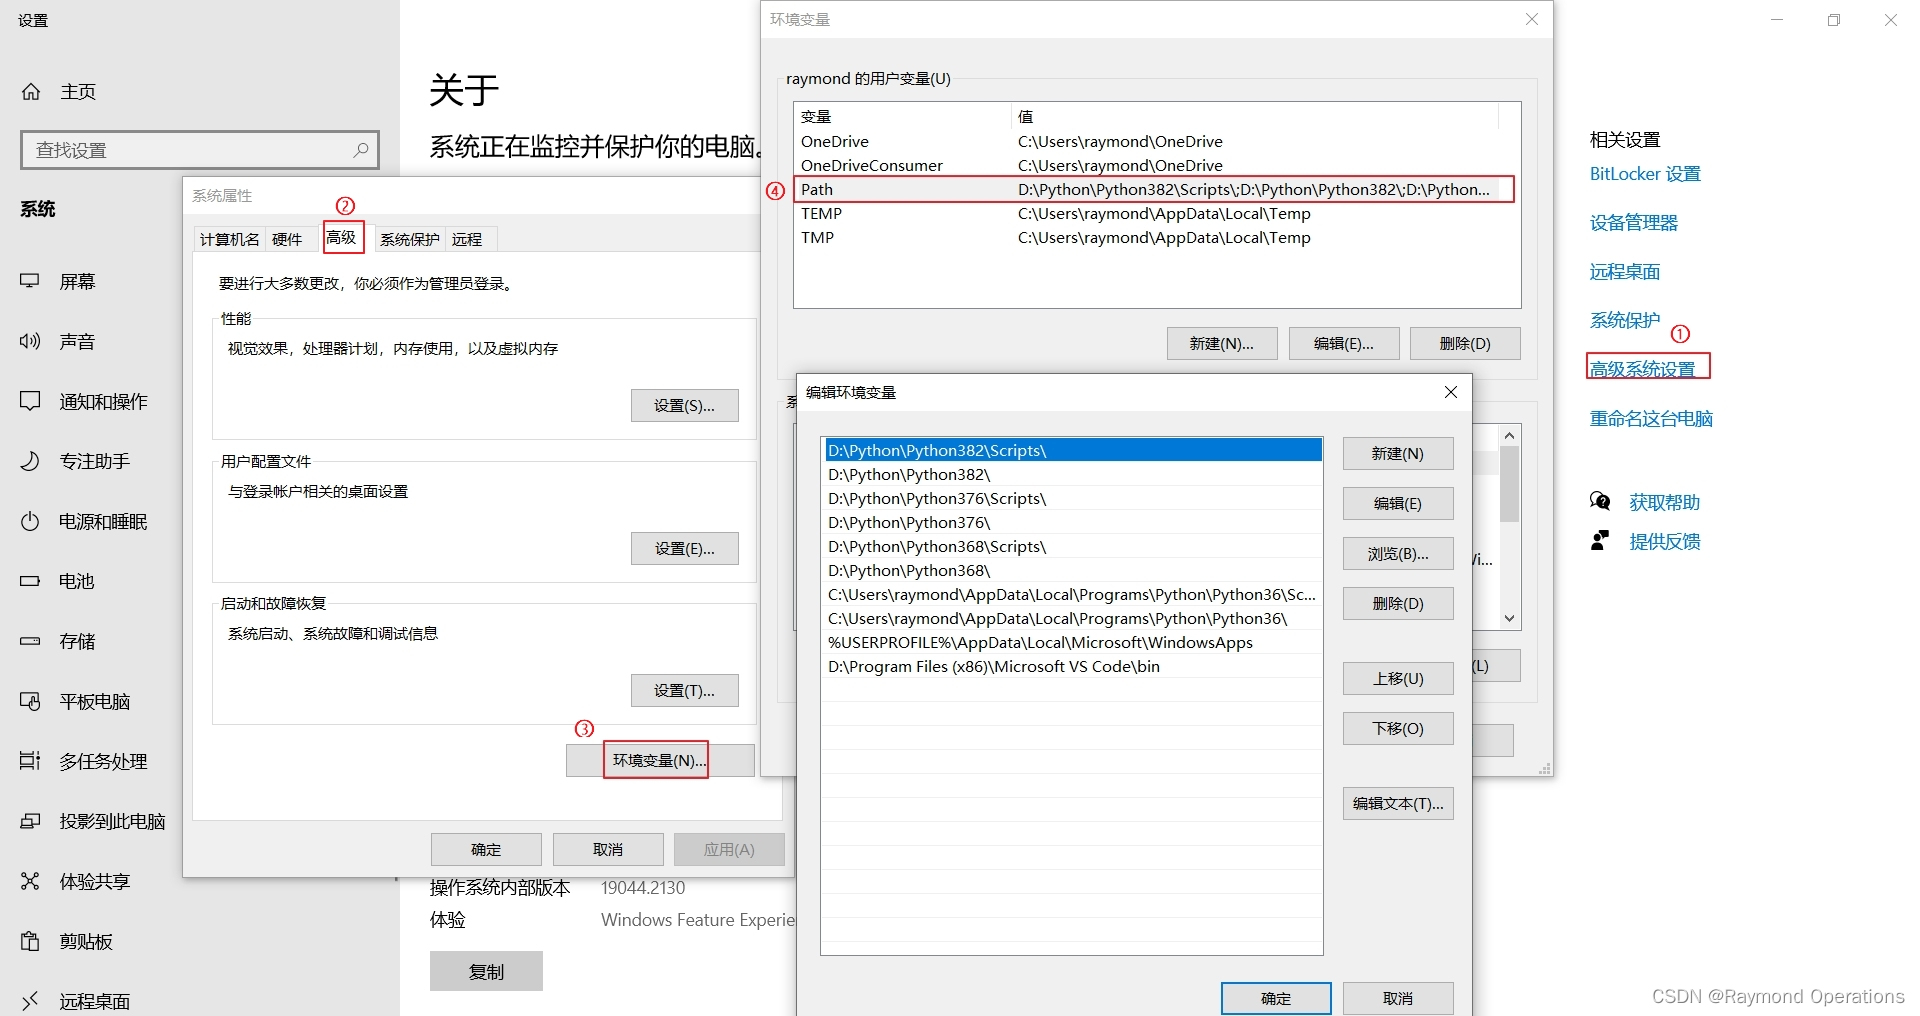Confirm with 确定 in edit variable dialog
The height and width of the screenshot is (1016, 1920).
[x=1276, y=998]
